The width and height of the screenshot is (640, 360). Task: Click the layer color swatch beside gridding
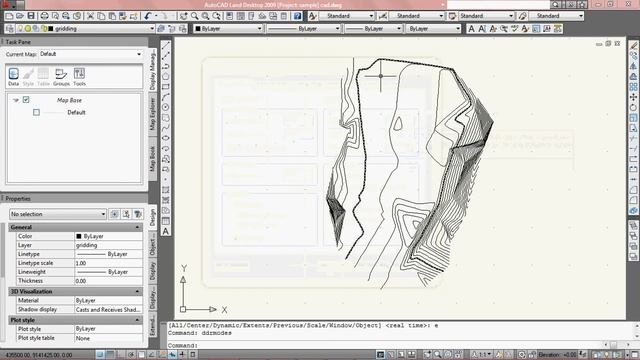tap(51, 29)
